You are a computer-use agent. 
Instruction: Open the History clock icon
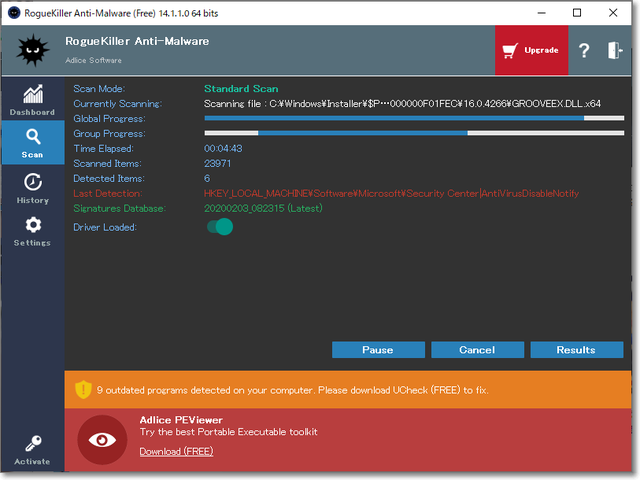pos(32,182)
